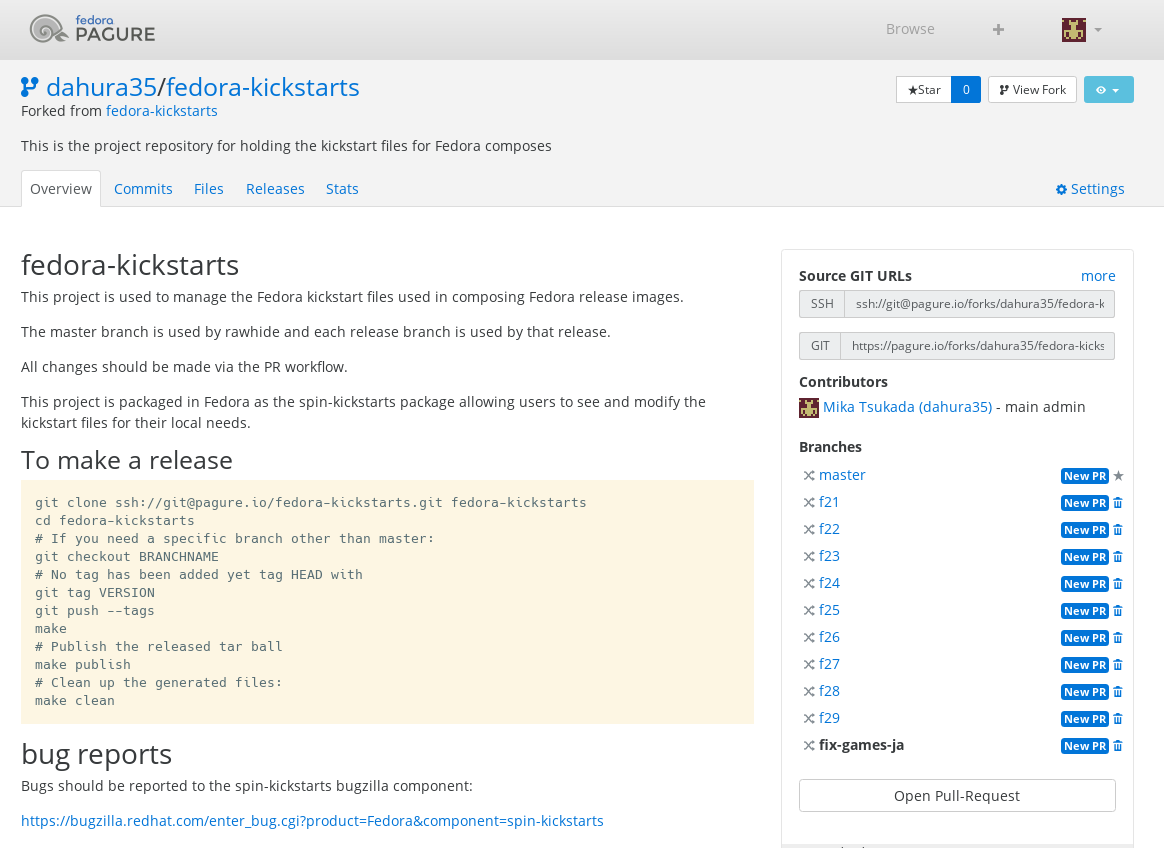Click the star icon beside master branch

pyautogui.click(x=1119, y=476)
